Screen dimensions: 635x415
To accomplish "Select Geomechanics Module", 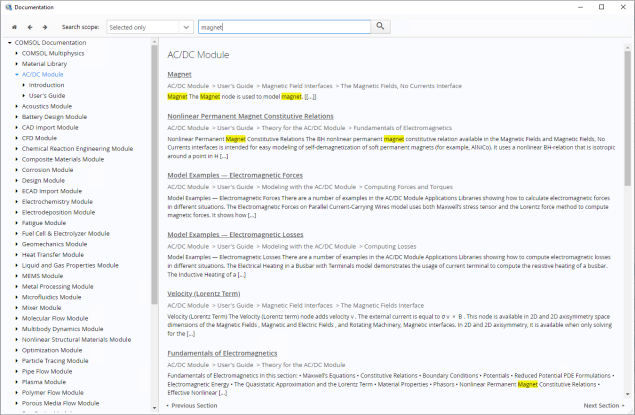I will point(54,244).
